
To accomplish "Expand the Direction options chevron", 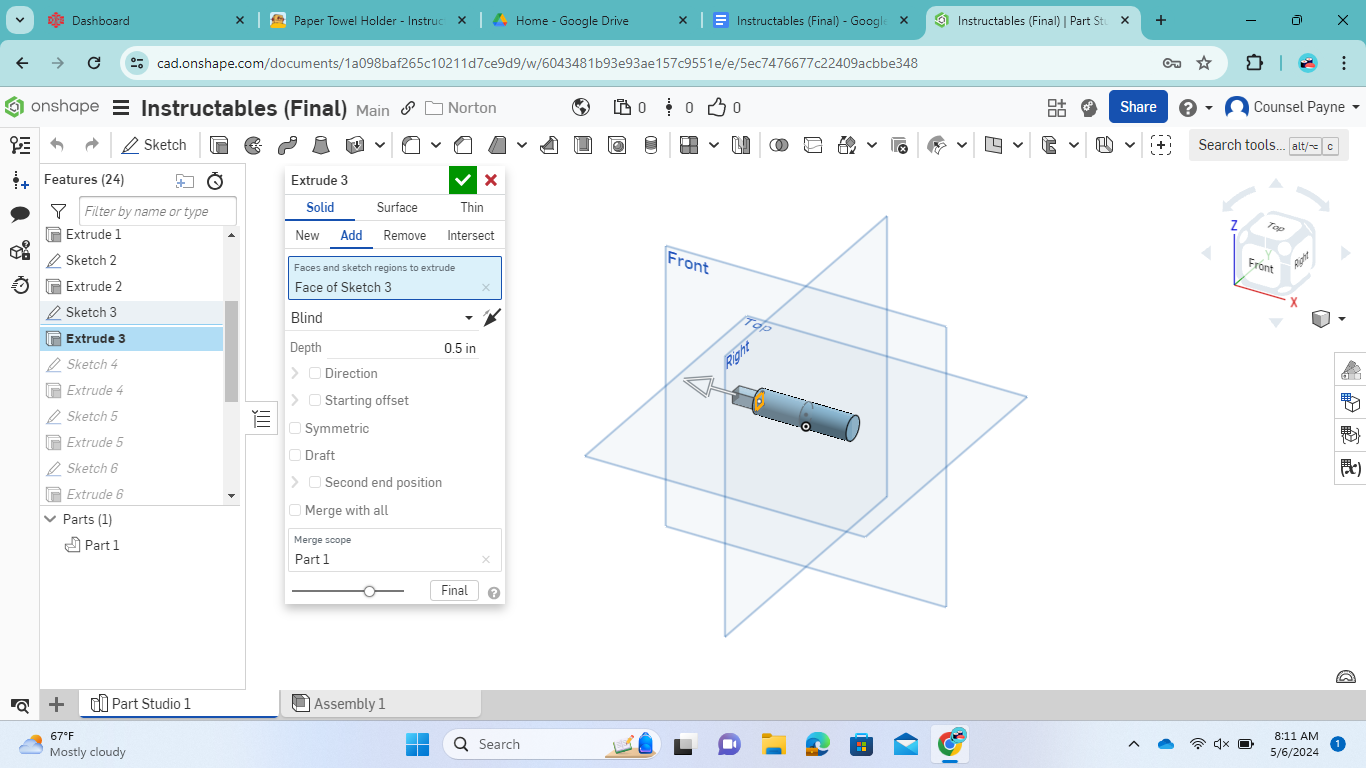I will 295,373.
